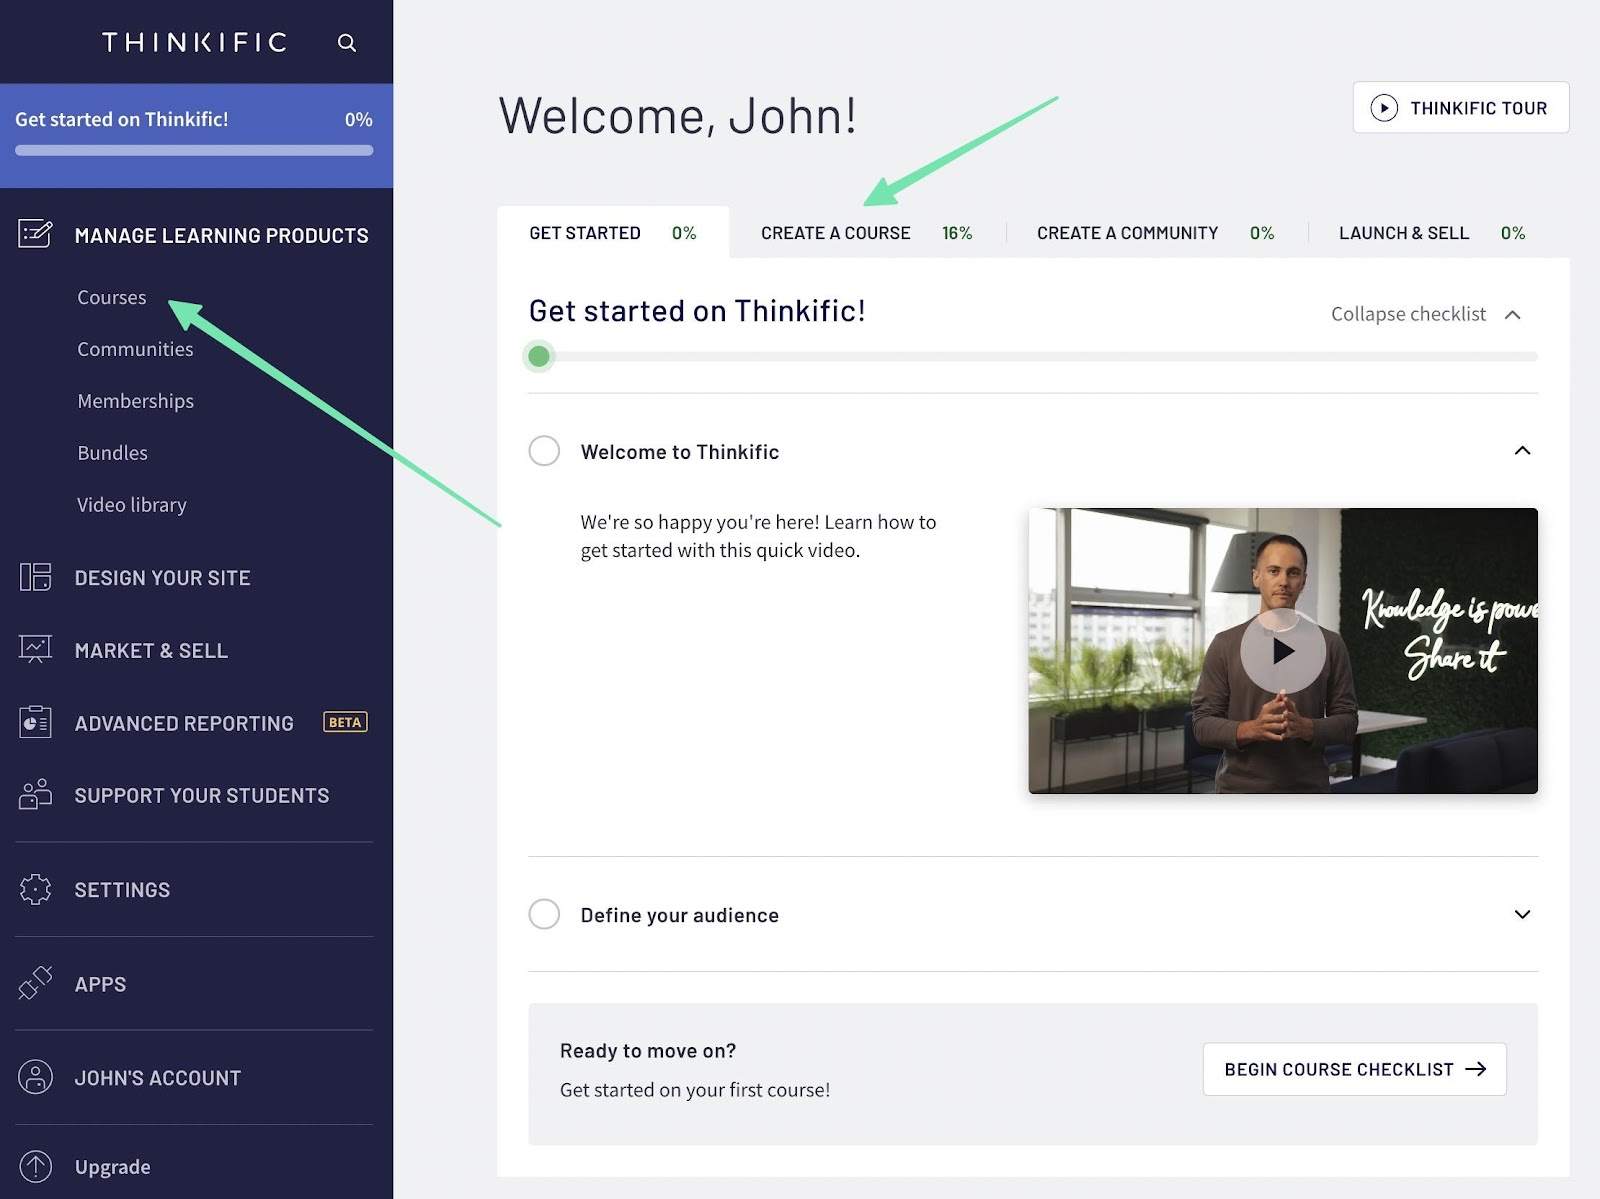Mark Define your audience as complete
This screenshot has height=1199, width=1600.
[x=544, y=914]
